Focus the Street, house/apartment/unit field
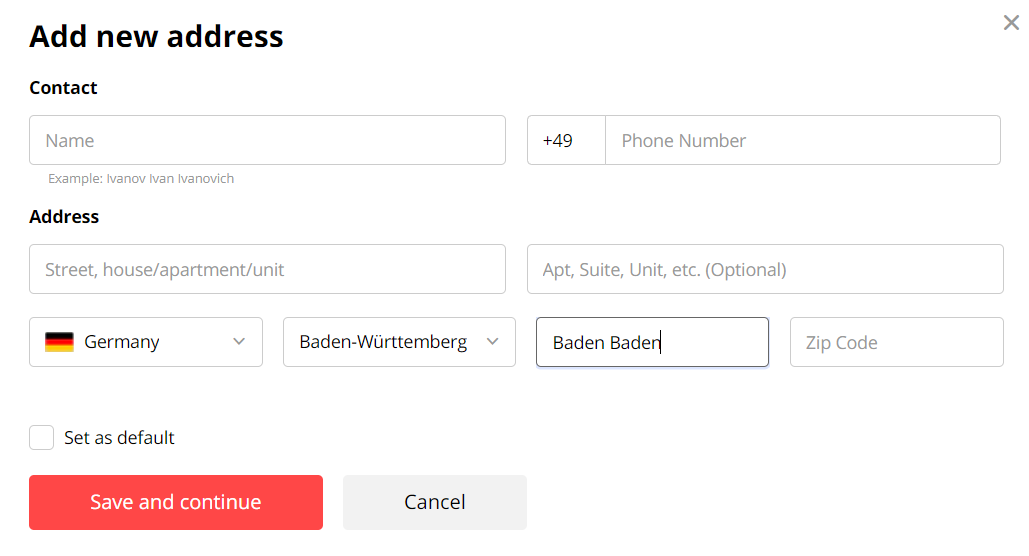The image size is (1029, 556). click(x=267, y=269)
